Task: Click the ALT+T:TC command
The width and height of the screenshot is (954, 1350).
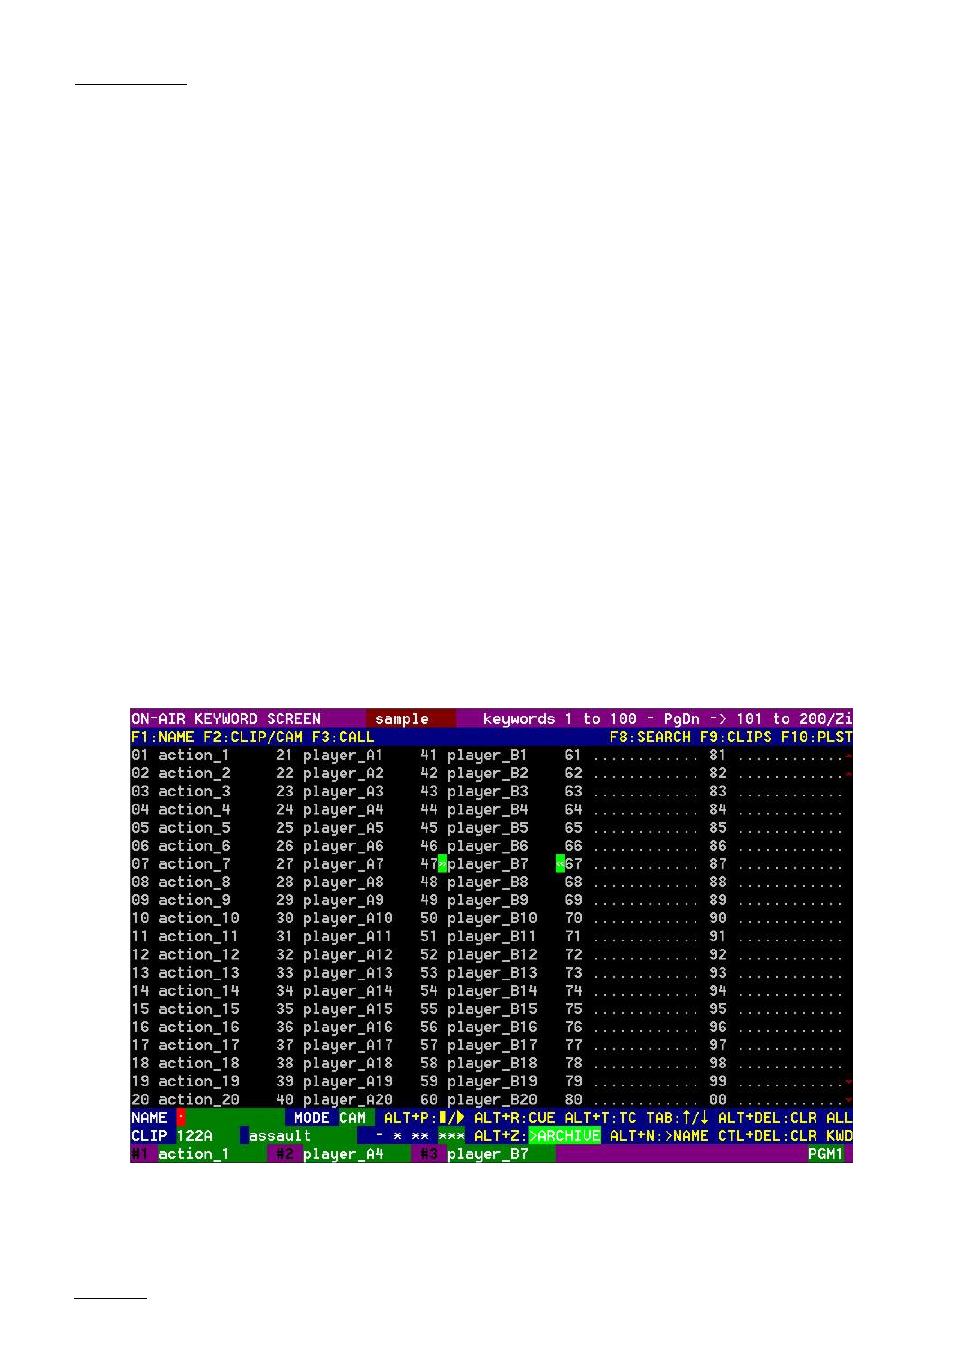Action: (x=600, y=1118)
